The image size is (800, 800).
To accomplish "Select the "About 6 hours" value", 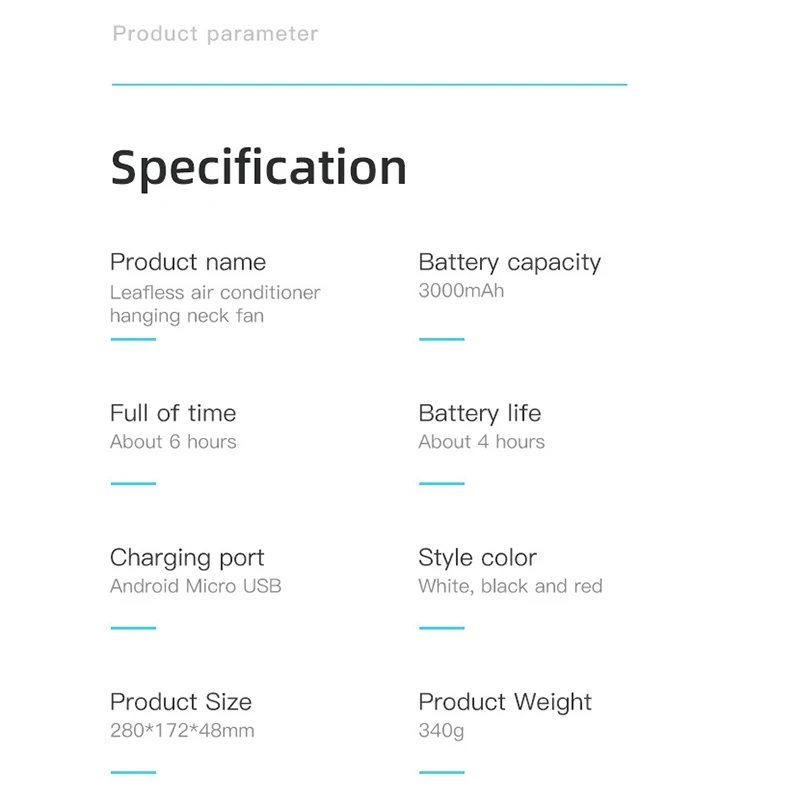I will [173, 442].
